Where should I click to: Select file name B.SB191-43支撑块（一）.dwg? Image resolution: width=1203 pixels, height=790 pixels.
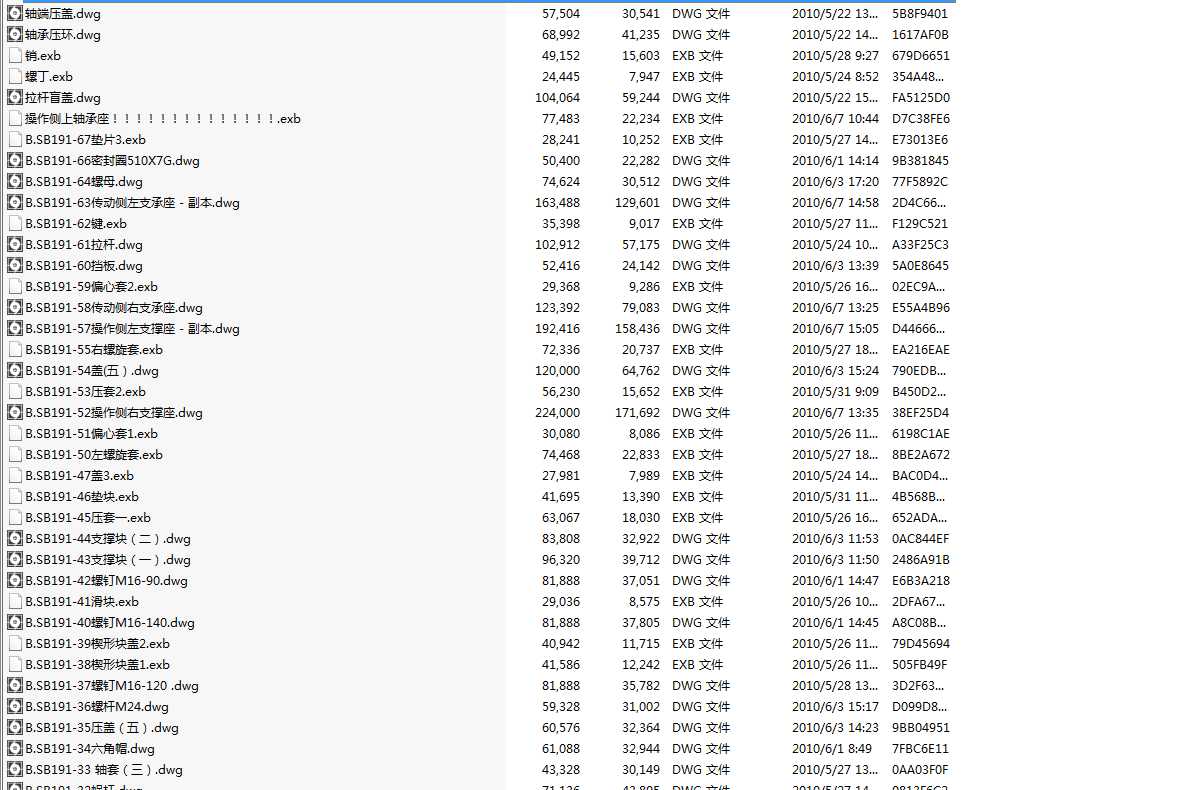coord(108,560)
